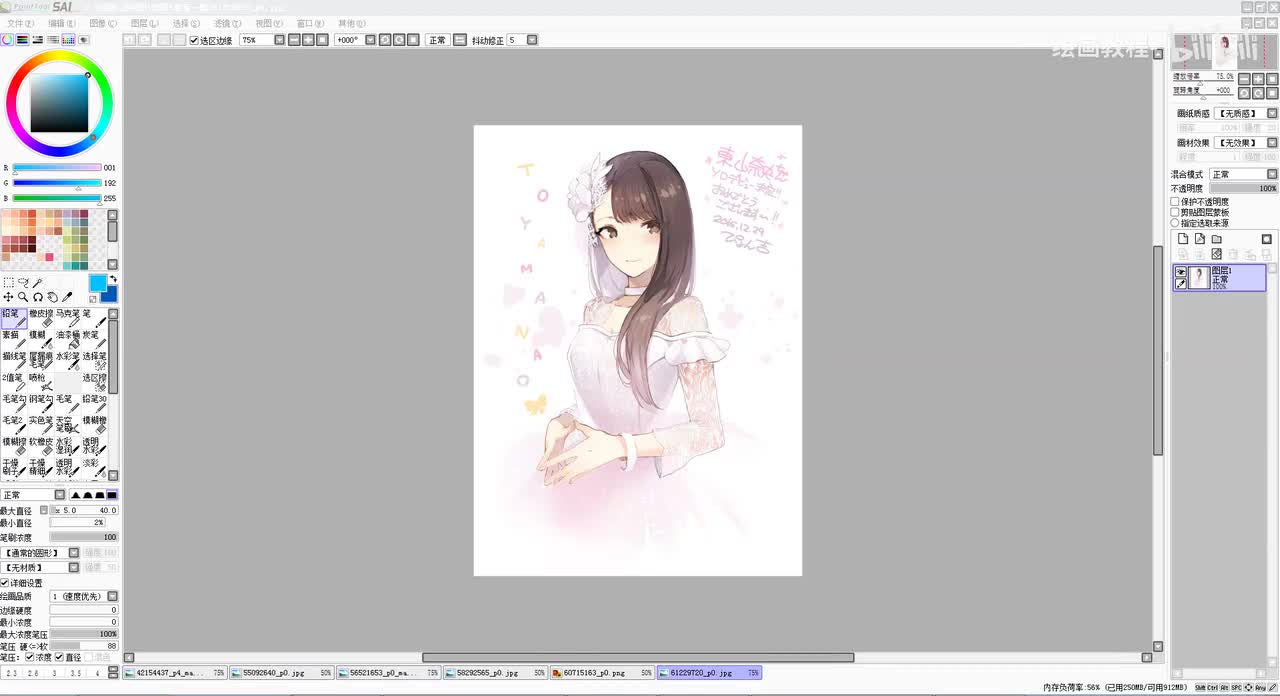Screen dimensions: 1280x696
Task: Select the move tool
Action: 8,297
